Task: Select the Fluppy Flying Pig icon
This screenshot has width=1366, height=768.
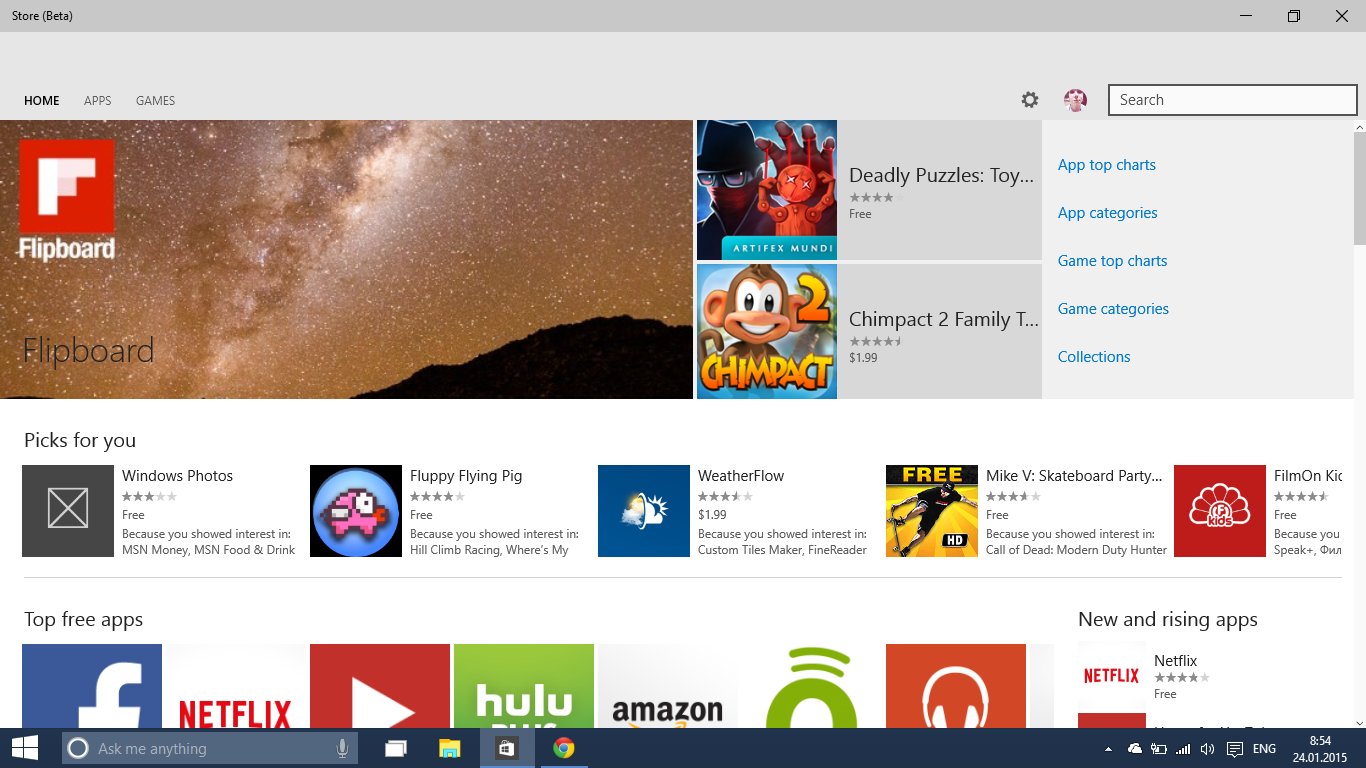Action: 356,511
